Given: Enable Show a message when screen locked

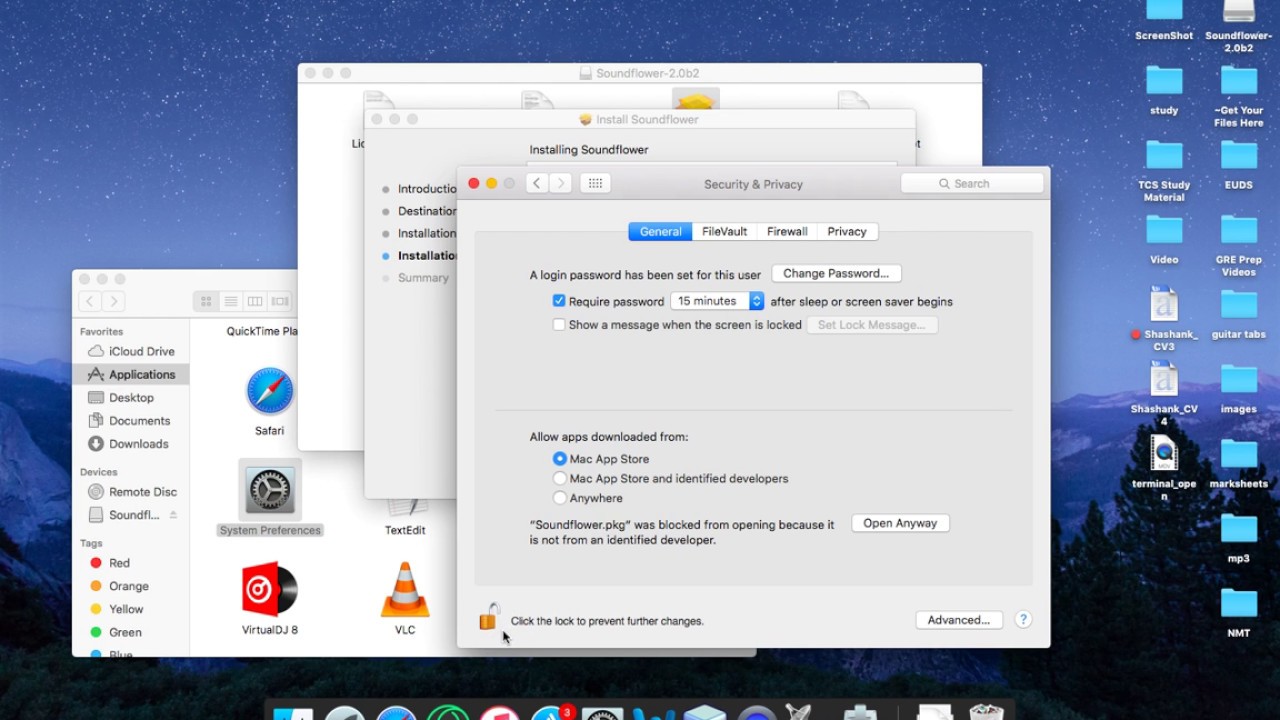Looking at the screenshot, I should pyautogui.click(x=559, y=325).
